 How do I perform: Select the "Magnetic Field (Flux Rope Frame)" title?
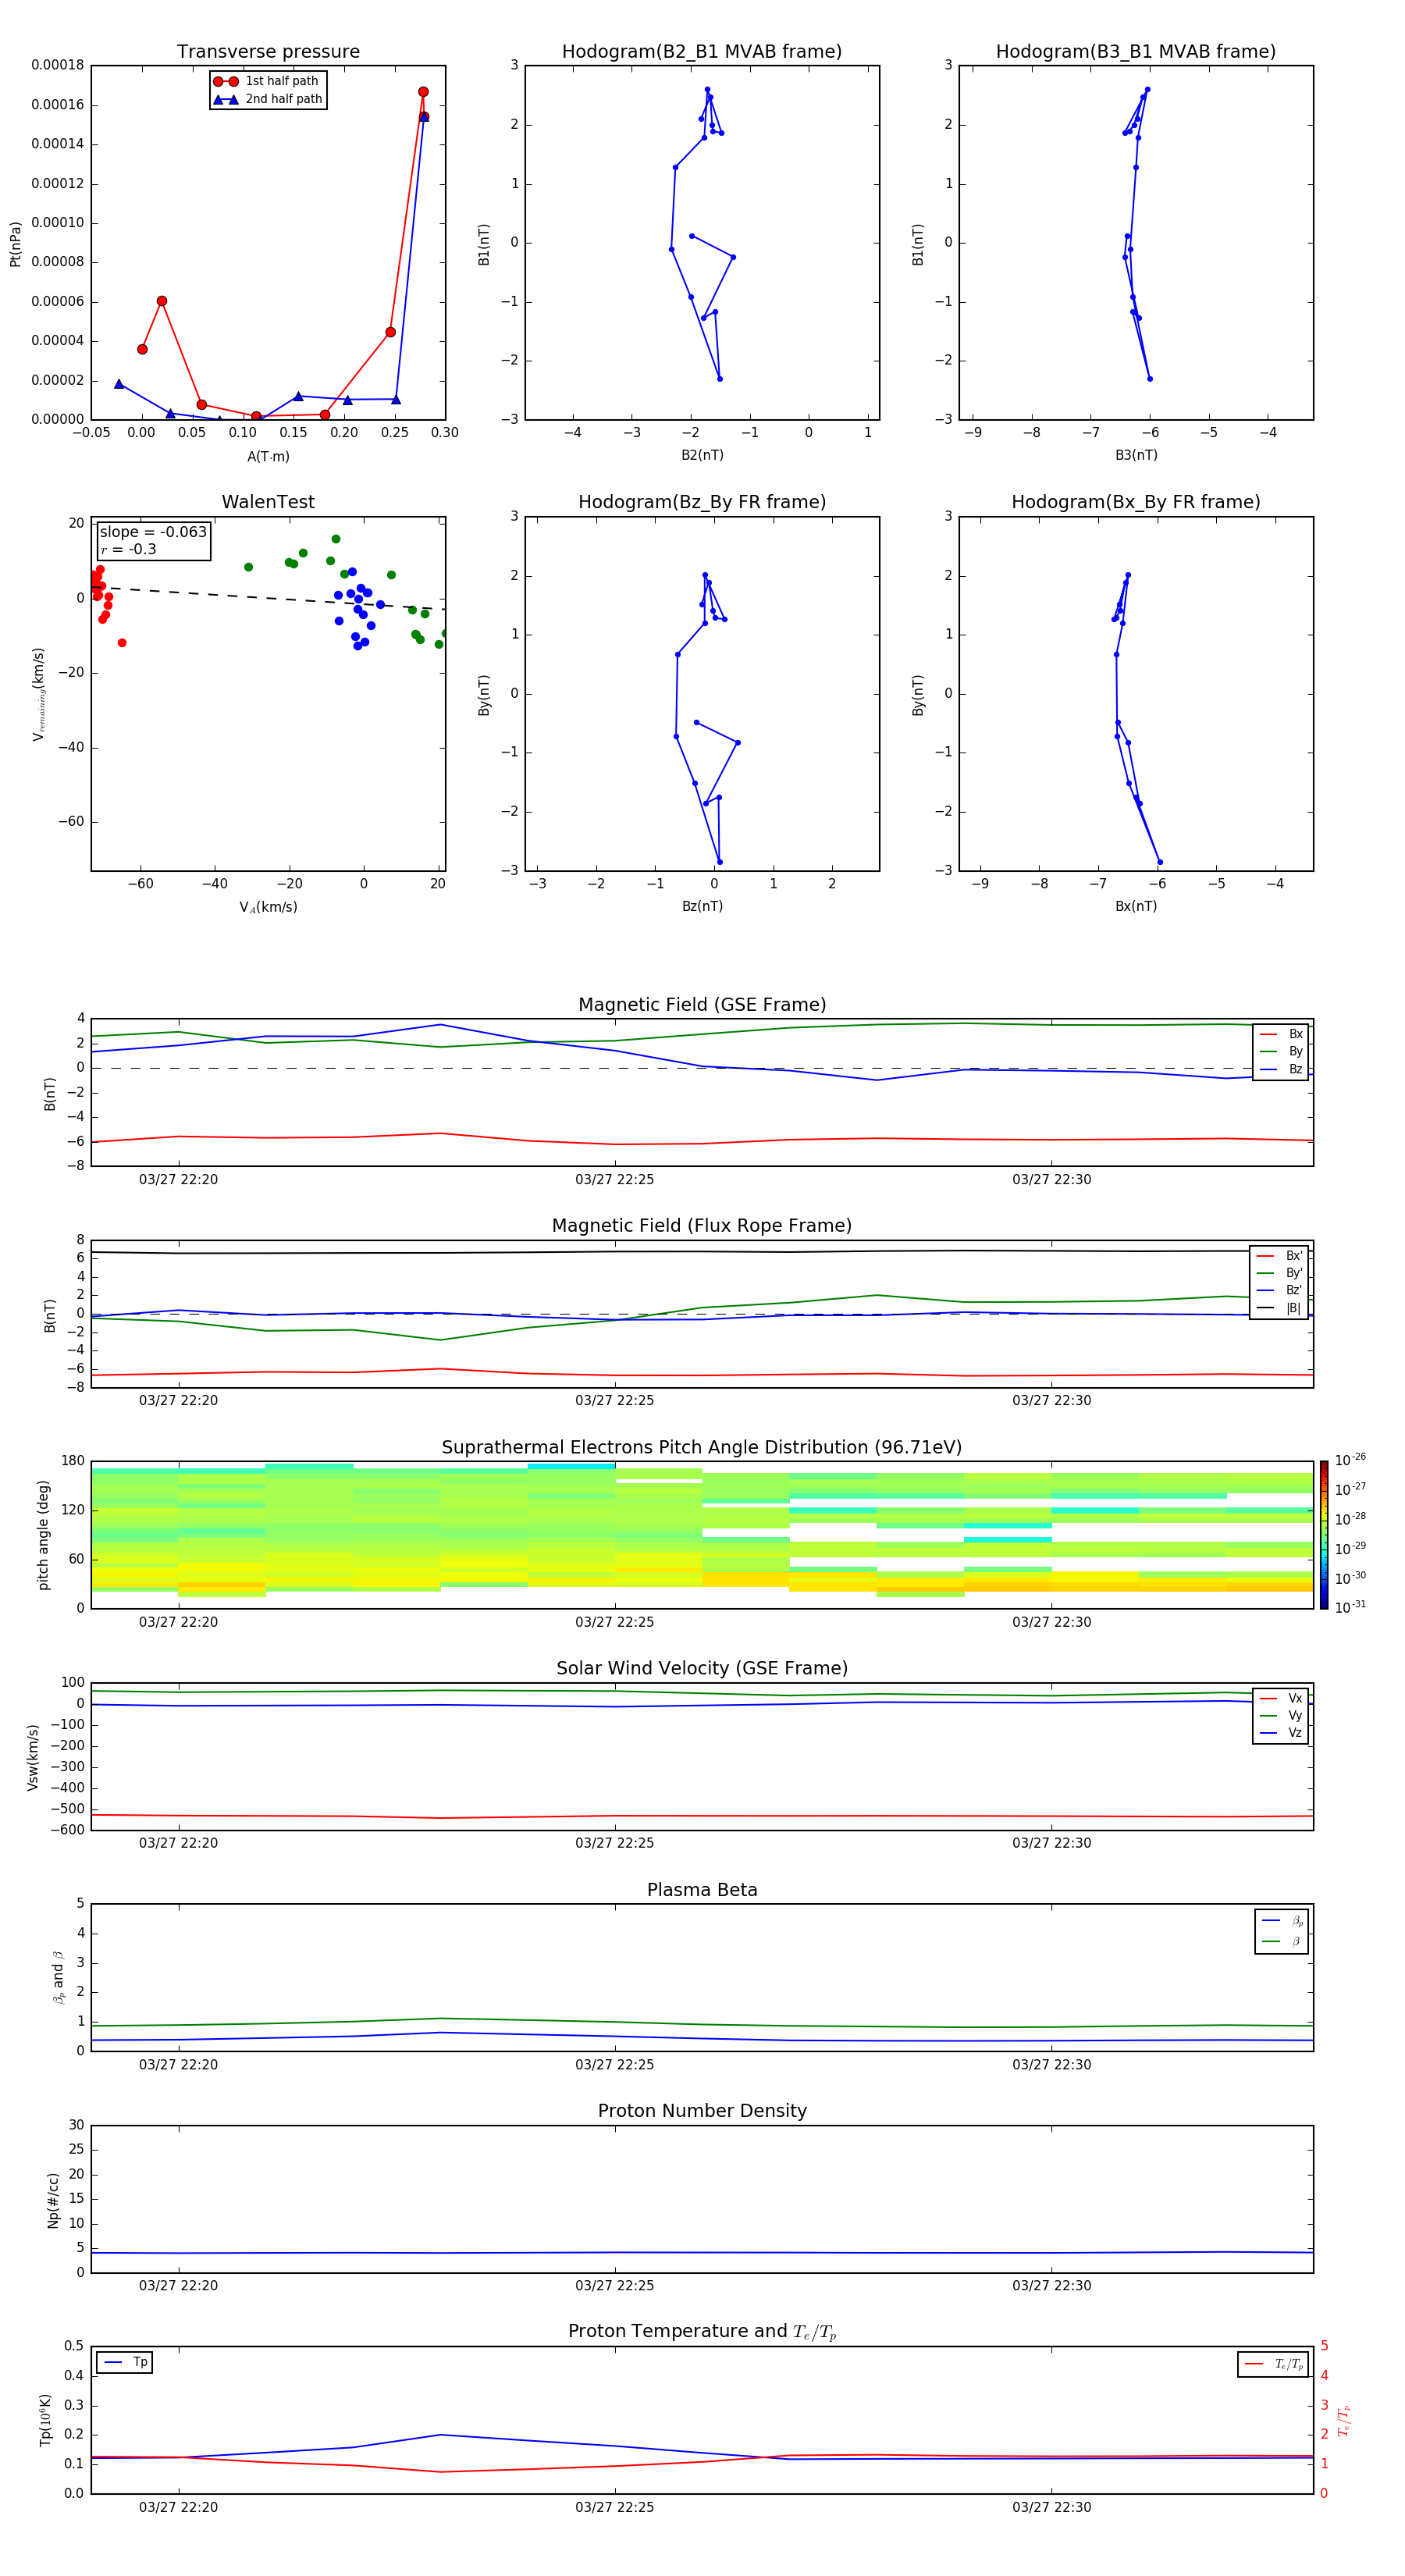click(x=702, y=1226)
